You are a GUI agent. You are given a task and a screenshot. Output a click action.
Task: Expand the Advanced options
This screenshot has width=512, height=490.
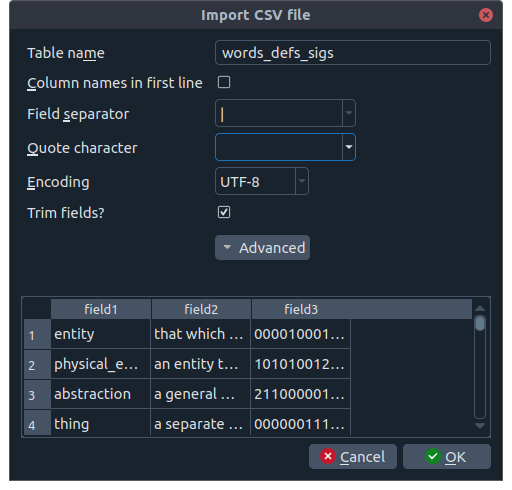(x=262, y=248)
